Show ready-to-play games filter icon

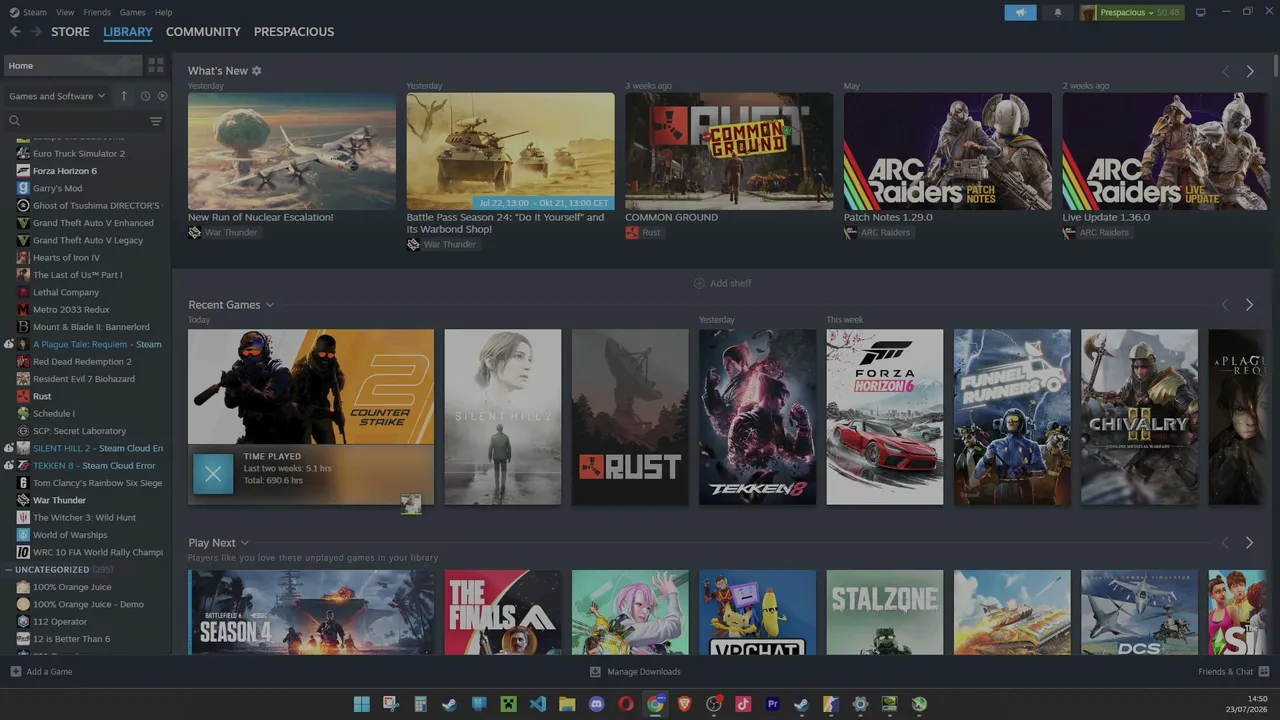[162, 96]
